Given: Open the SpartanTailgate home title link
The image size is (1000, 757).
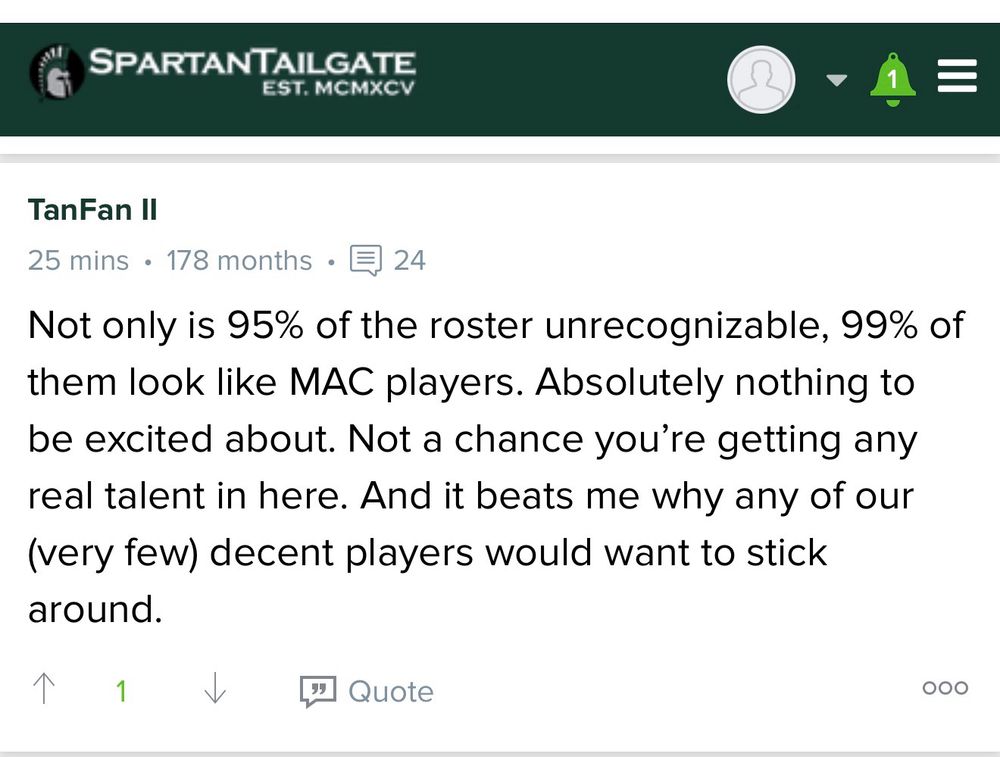Looking at the screenshot, I should click(252, 62).
